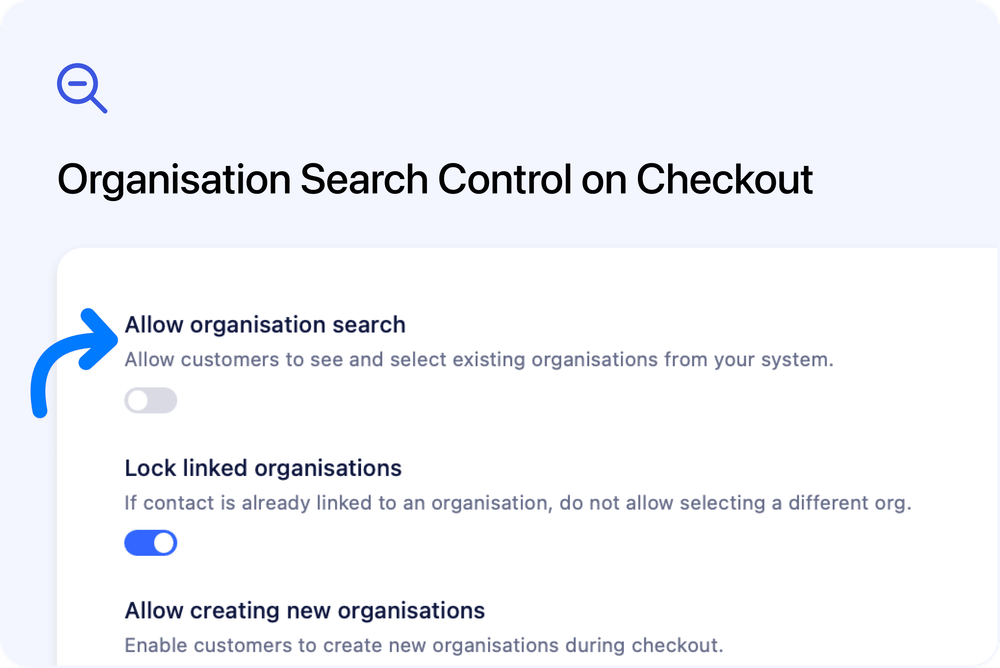Click the Lock linked organisations heading
1000x668 pixels.
click(x=262, y=468)
